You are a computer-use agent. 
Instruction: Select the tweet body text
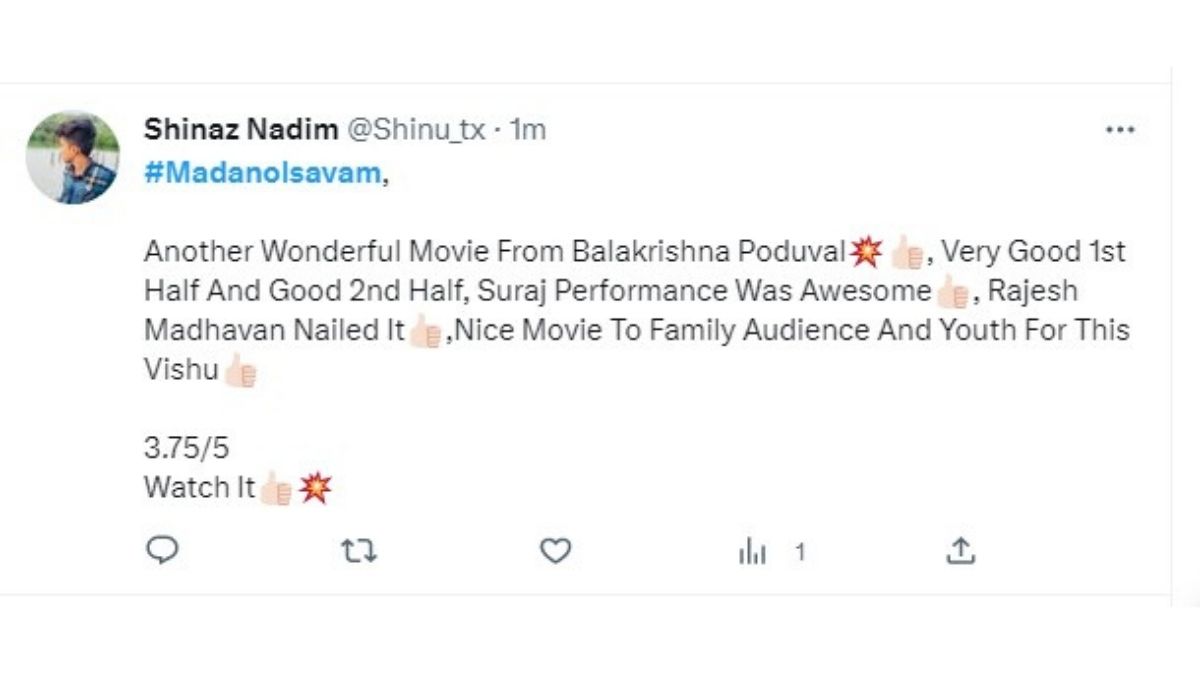(x=600, y=290)
